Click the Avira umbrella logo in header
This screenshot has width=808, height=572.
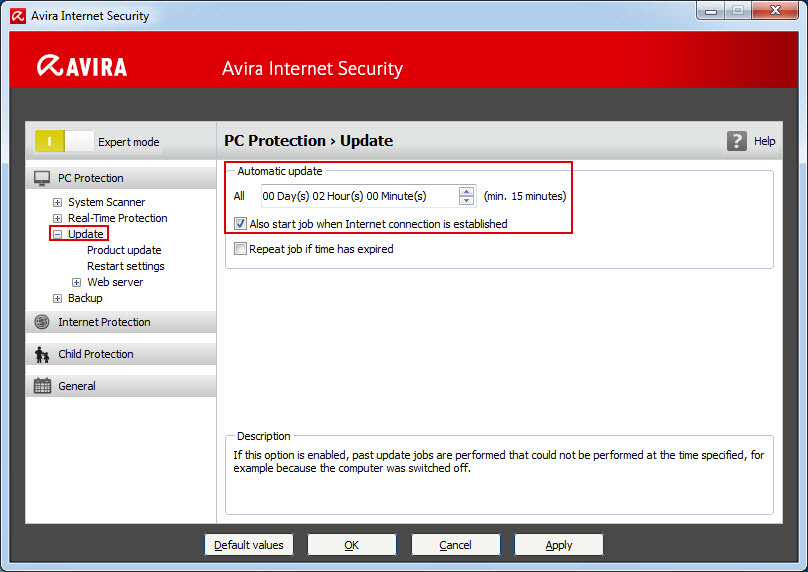(x=48, y=67)
